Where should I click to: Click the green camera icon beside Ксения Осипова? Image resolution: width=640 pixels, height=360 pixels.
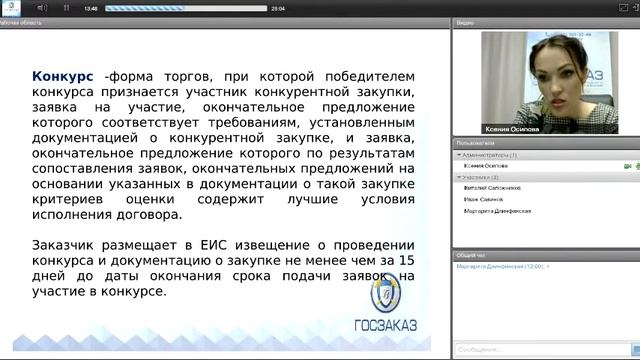(x=627, y=166)
